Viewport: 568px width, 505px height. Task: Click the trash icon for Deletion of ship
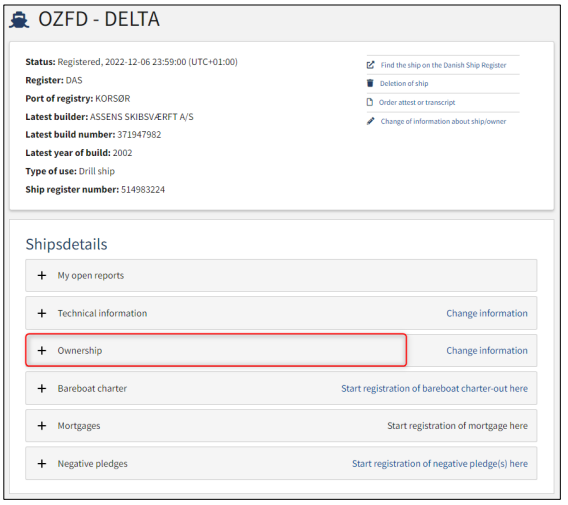coord(370,83)
